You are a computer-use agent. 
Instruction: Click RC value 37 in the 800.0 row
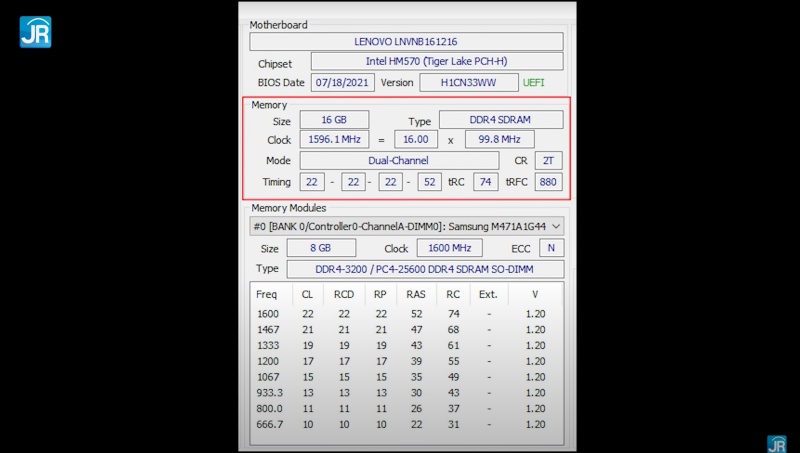pyautogui.click(x=454, y=409)
